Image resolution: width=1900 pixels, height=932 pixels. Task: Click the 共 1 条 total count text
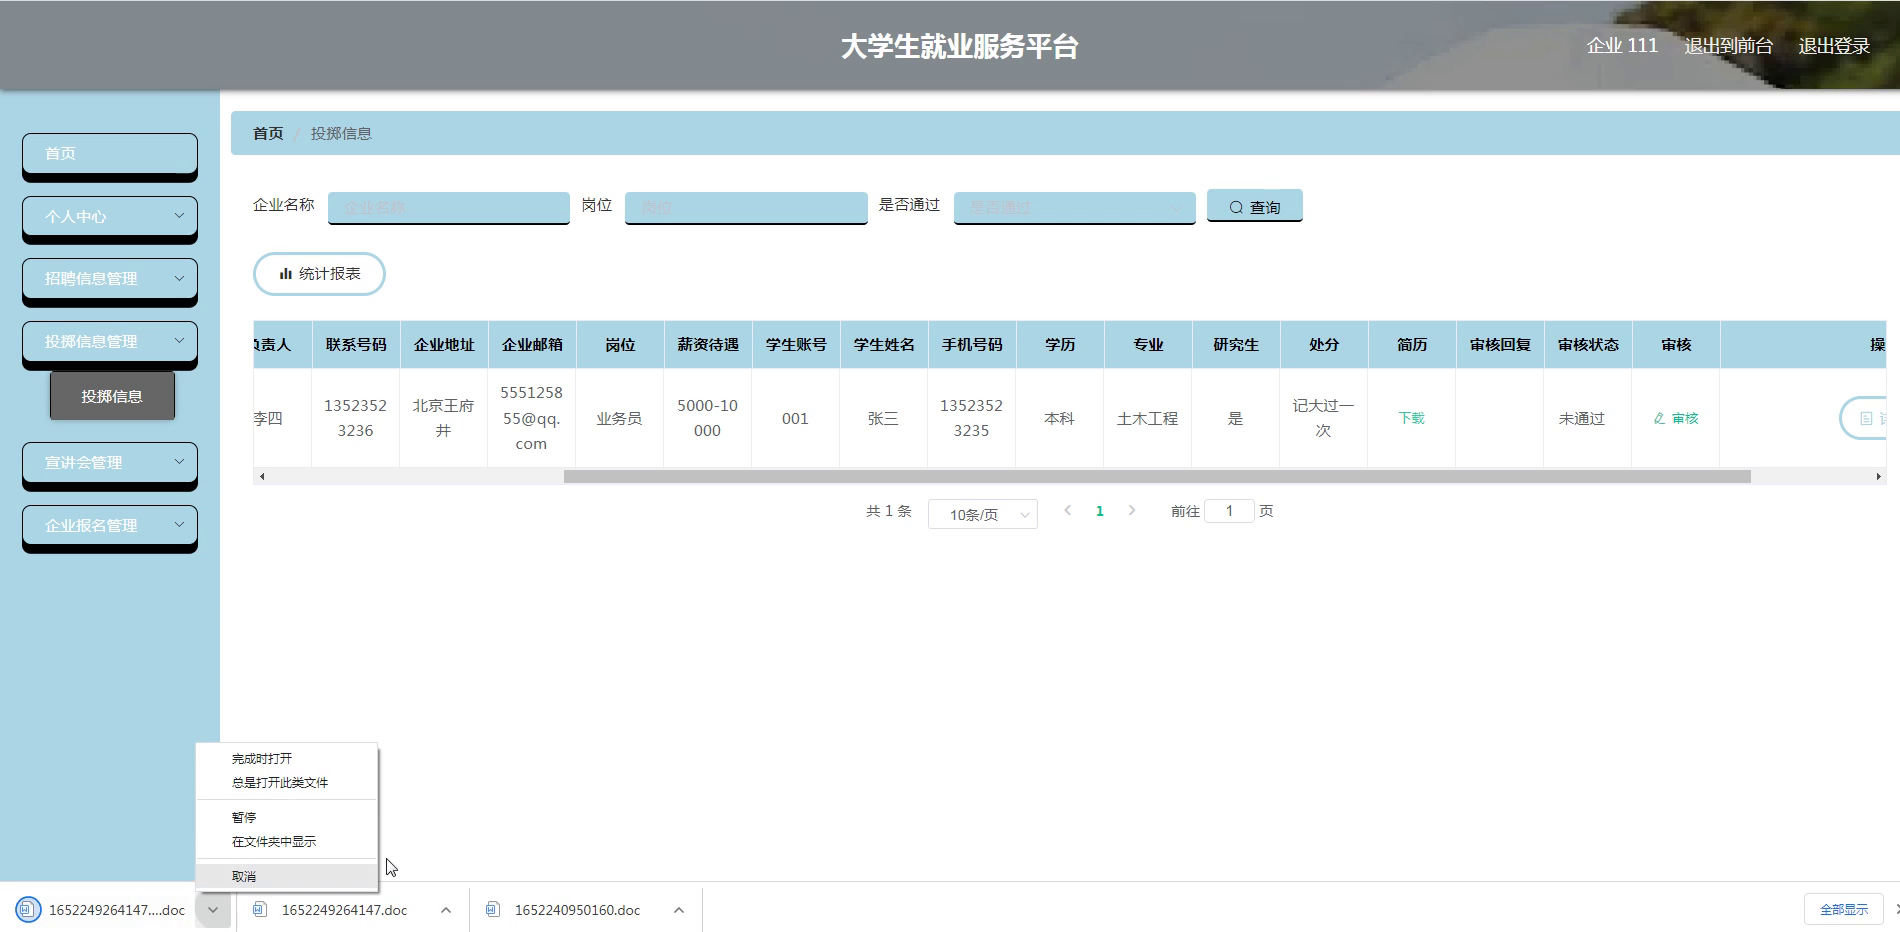tap(888, 511)
